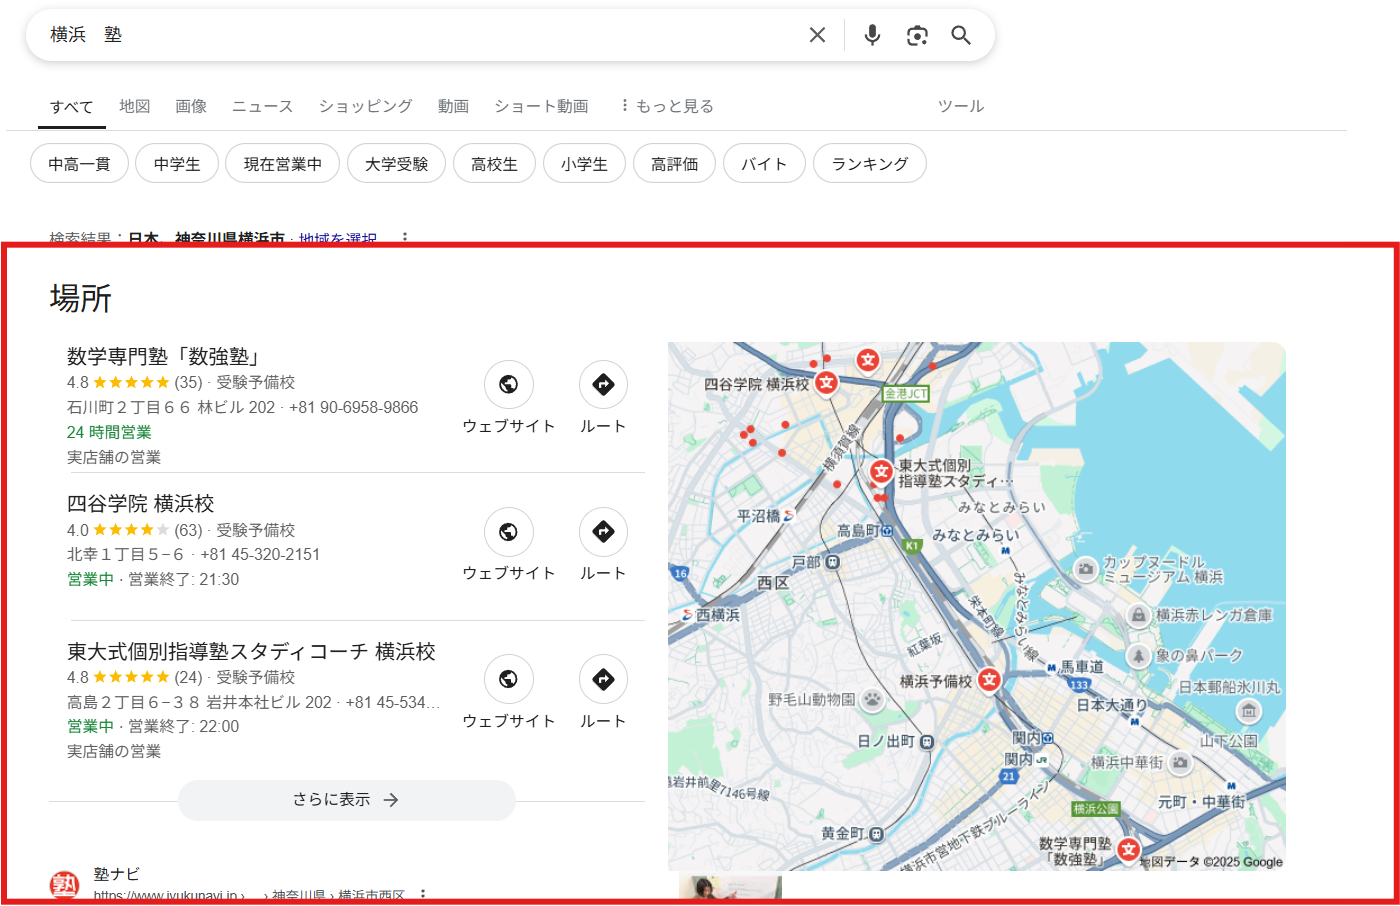Enable the 現在営業中 filter
Image resolution: width=1400 pixels, height=906 pixels.
pos(282,162)
